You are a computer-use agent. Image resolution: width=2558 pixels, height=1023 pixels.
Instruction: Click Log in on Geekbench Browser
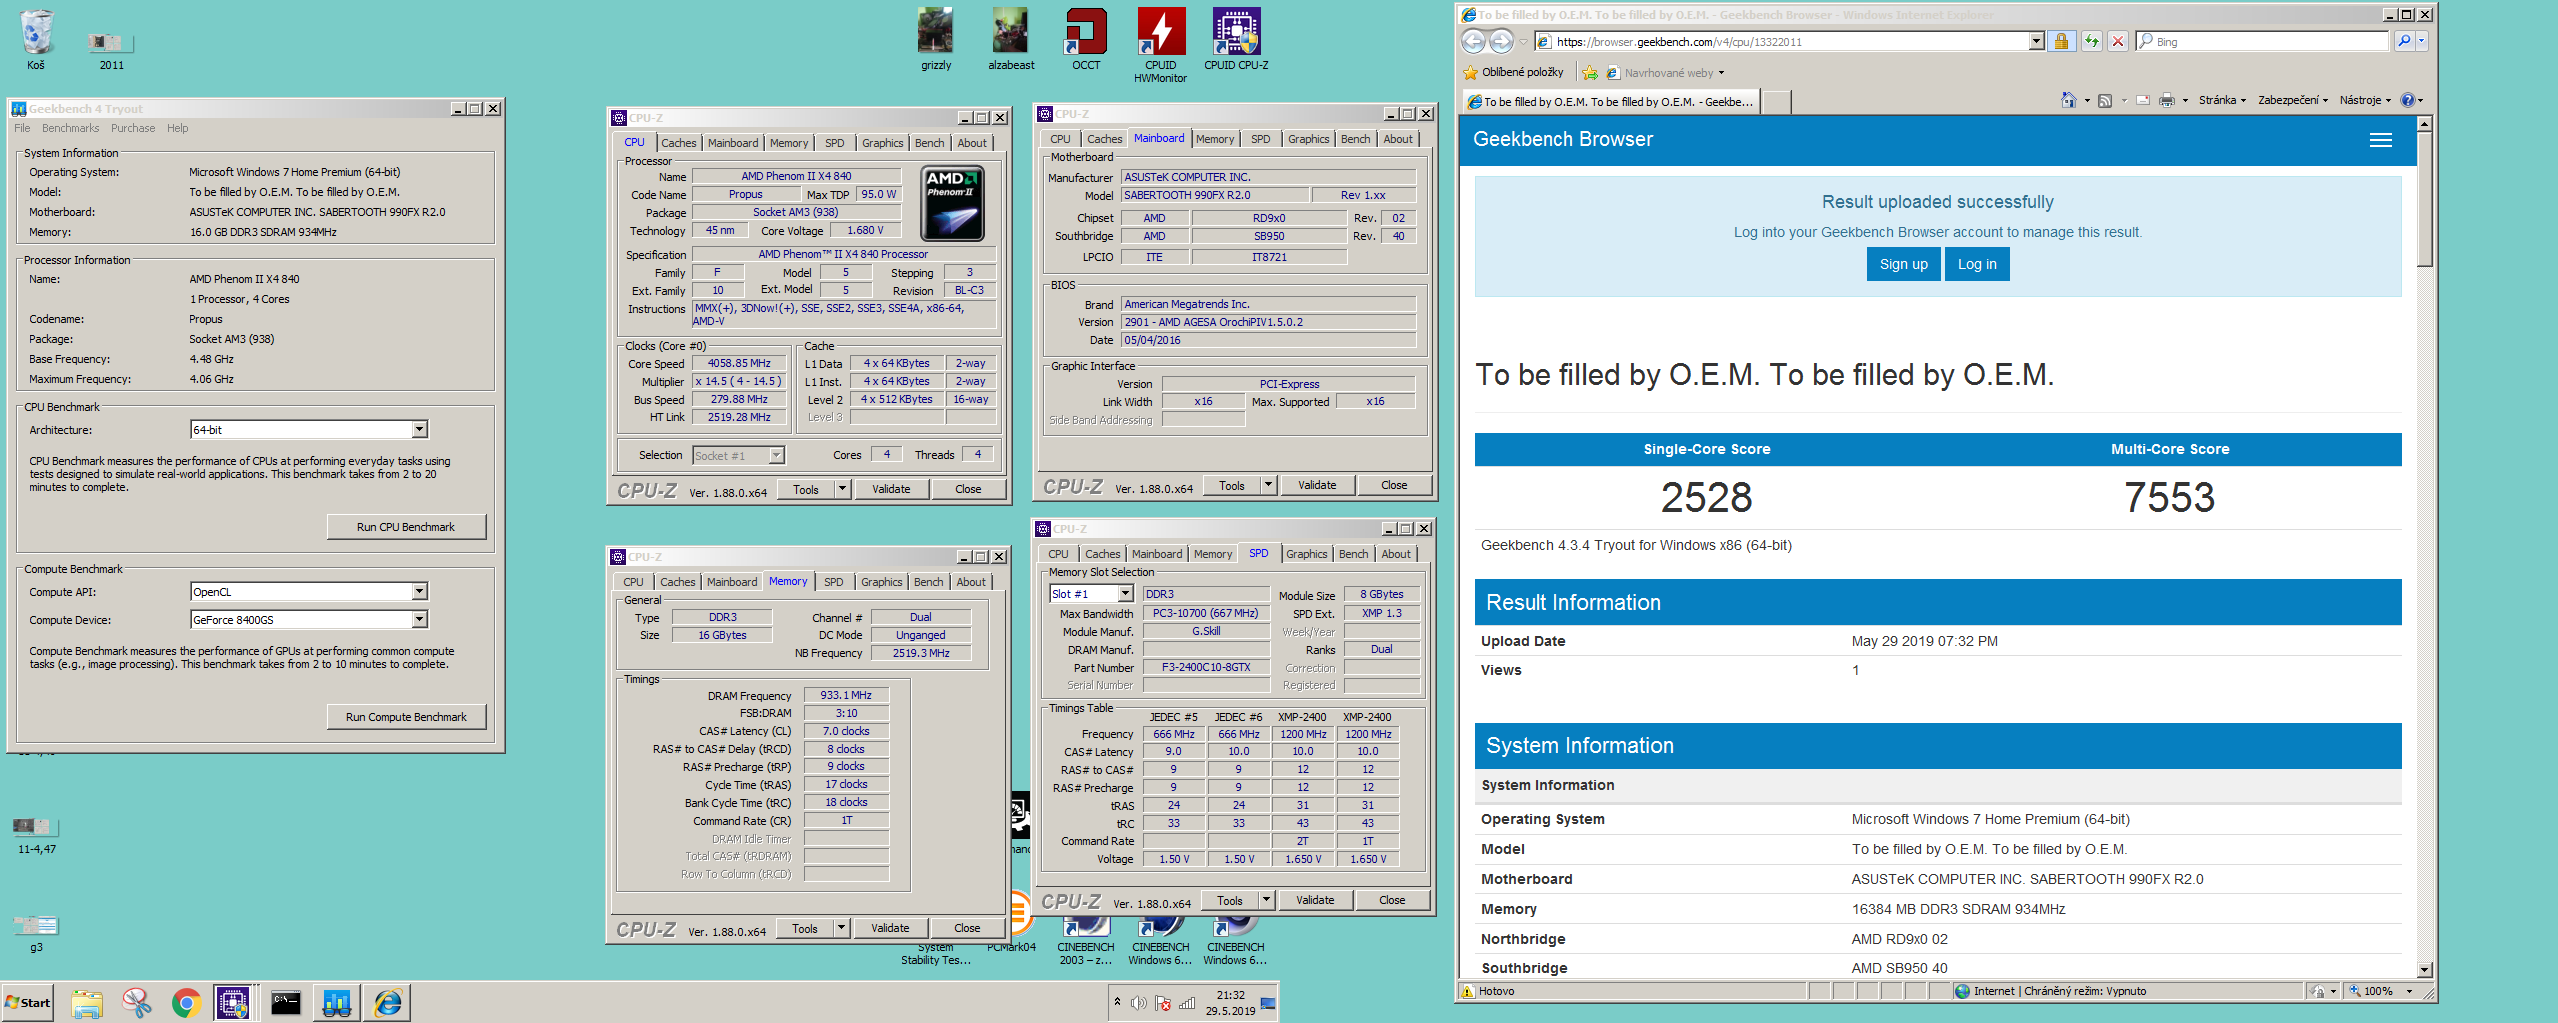pyautogui.click(x=1977, y=264)
